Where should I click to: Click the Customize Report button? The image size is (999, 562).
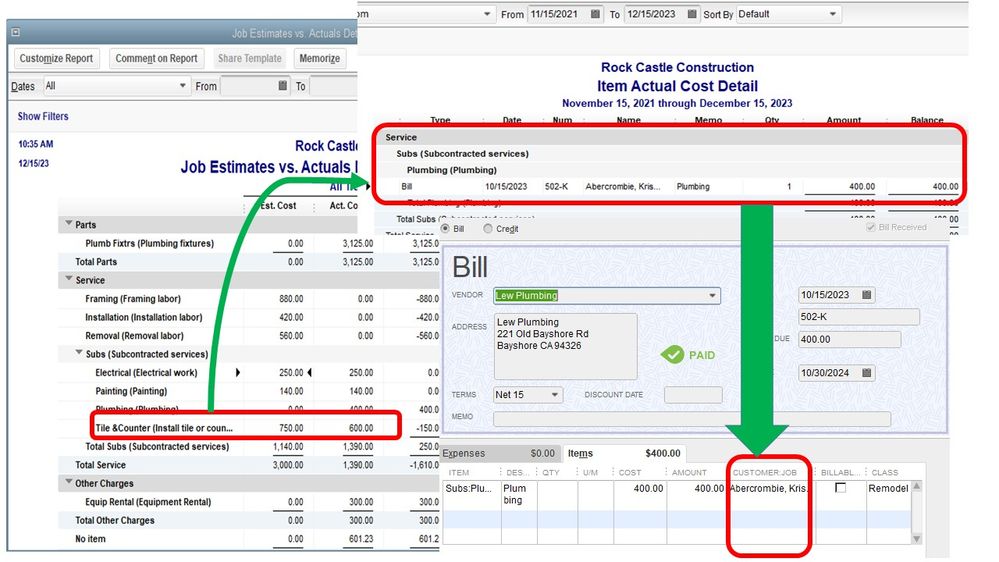tap(56, 59)
